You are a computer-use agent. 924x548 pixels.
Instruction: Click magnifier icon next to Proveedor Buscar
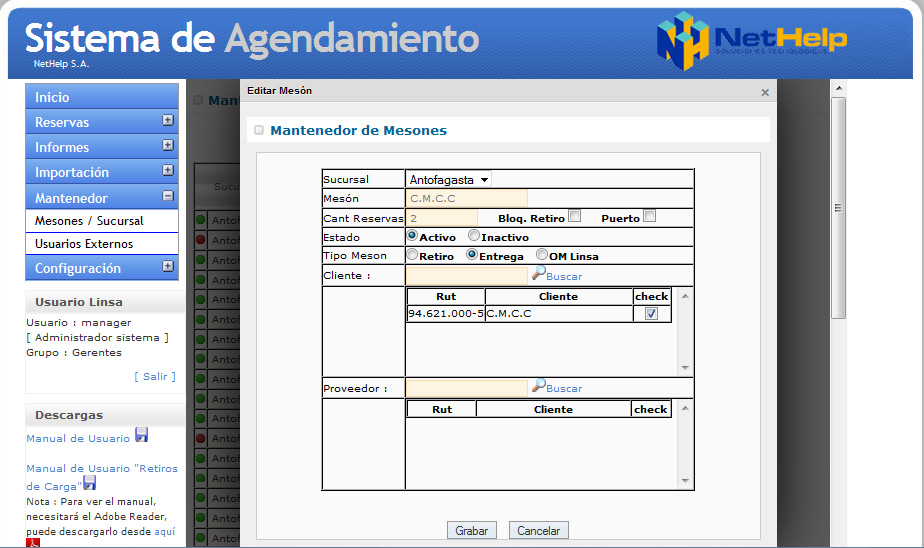(539, 385)
